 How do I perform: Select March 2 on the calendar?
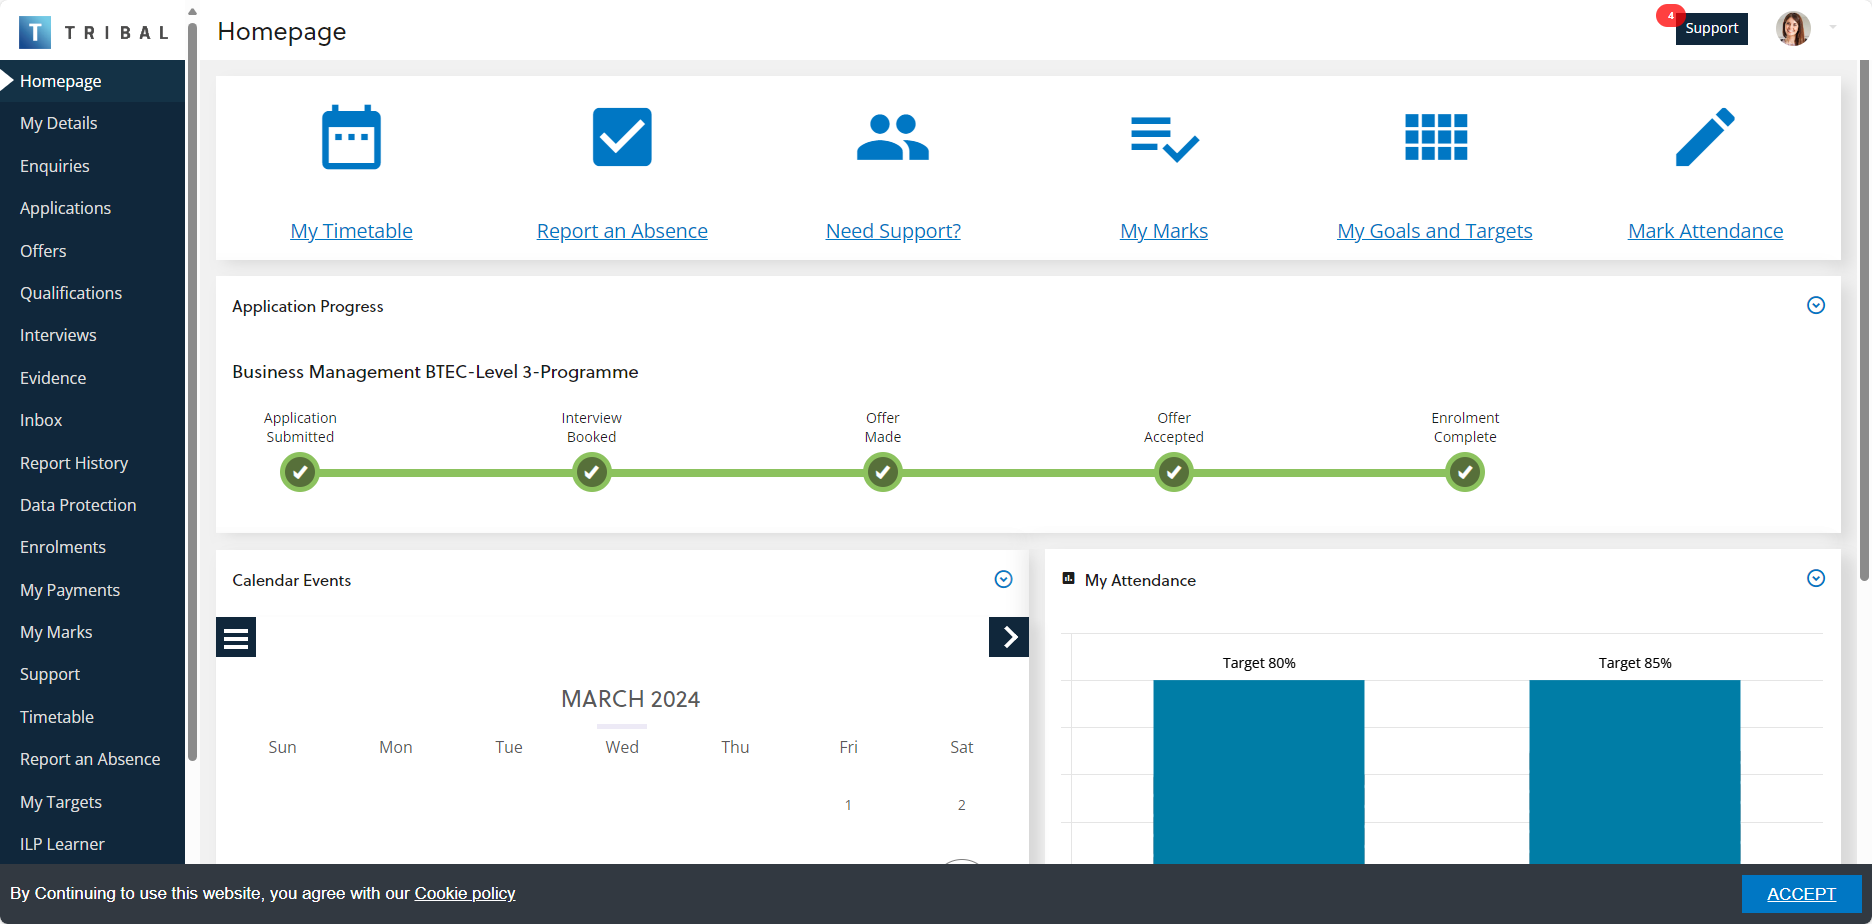point(962,805)
